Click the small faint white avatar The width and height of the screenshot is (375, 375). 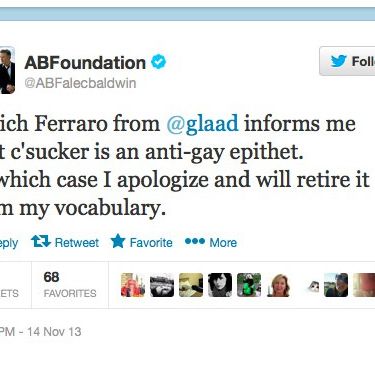pos(313,286)
